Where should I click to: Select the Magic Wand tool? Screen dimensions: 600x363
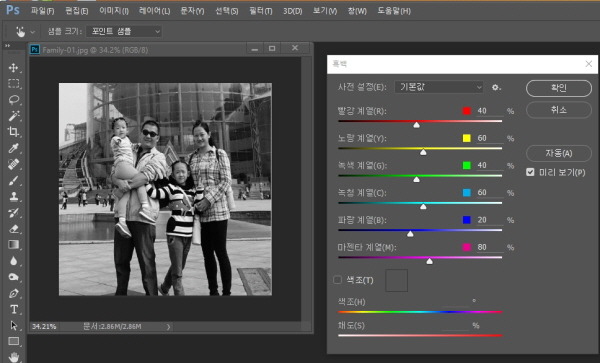click(13, 116)
